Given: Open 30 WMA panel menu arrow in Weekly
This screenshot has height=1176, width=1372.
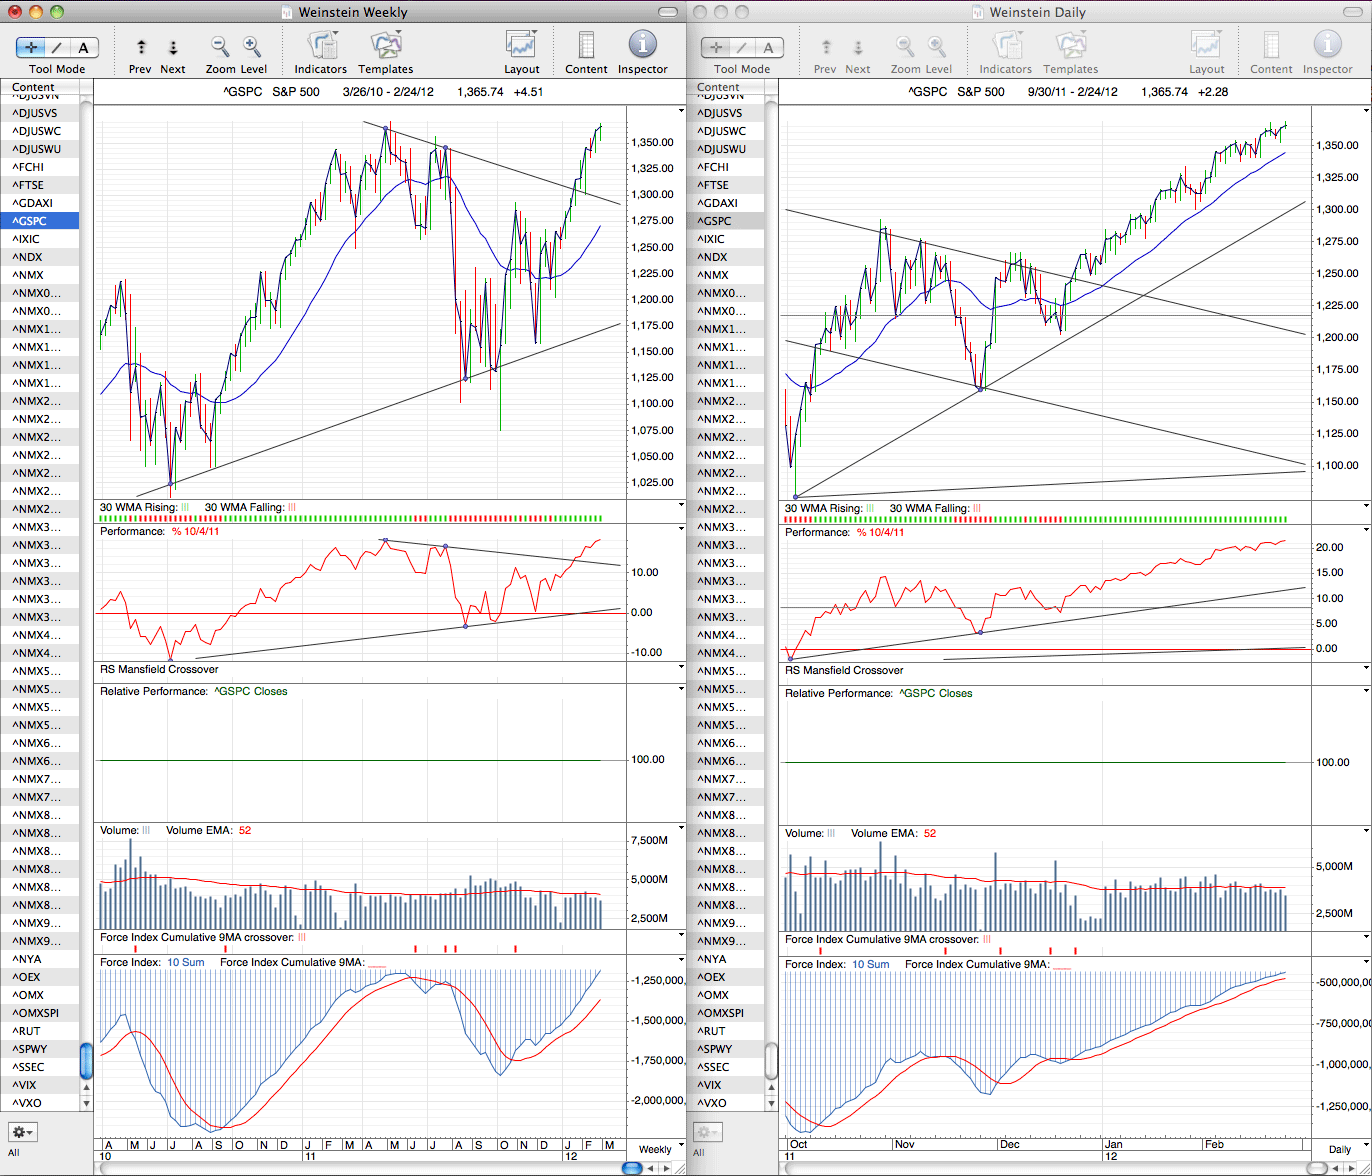Looking at the screenshot, I should click(x=681, y=505).
